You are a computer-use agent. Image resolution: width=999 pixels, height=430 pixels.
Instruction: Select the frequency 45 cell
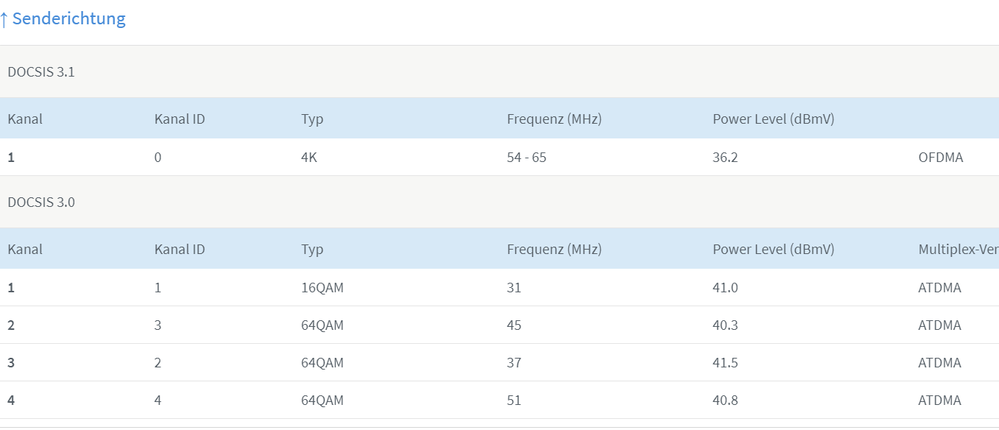click(515, 325)
